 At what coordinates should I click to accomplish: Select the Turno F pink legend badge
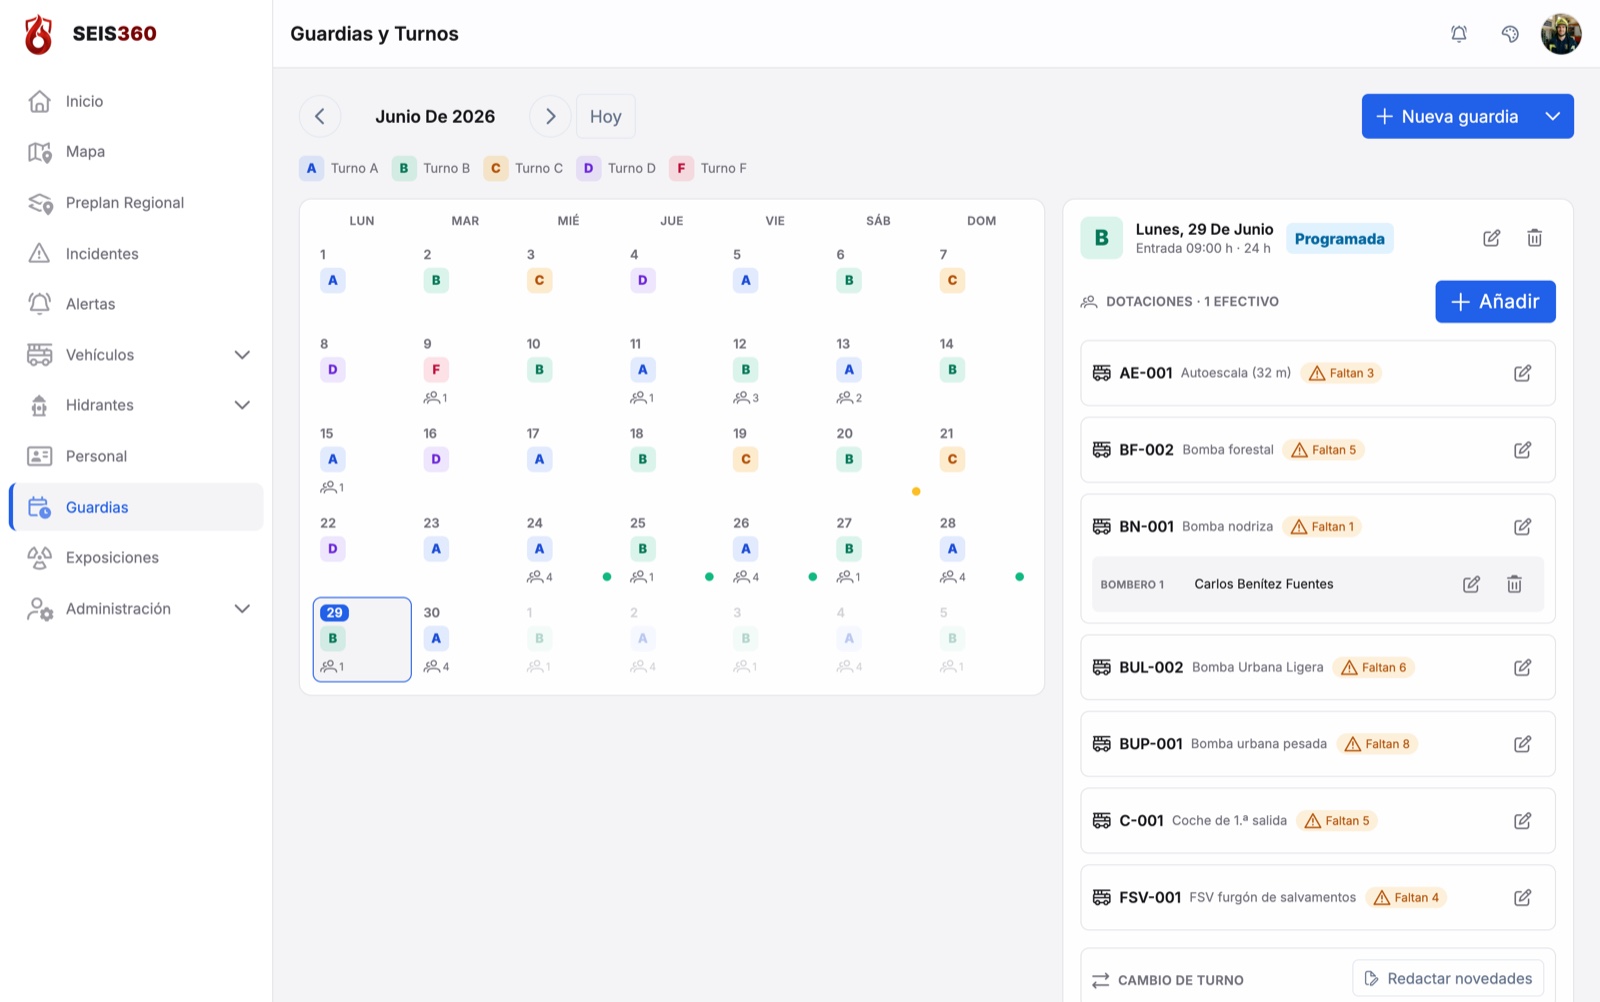pos(681,168)
